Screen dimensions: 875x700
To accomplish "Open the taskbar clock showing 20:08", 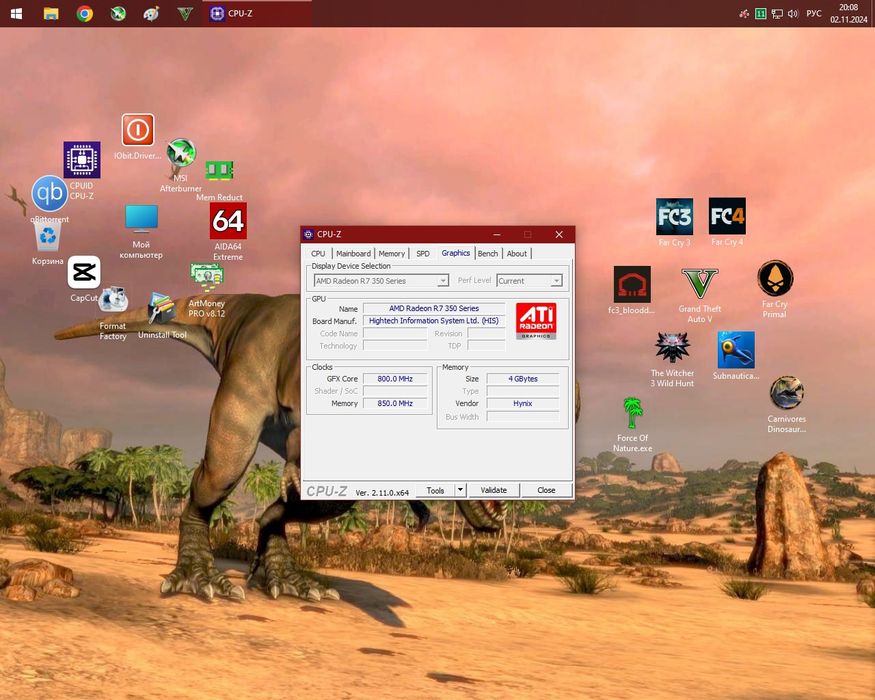I will click(x=849, y=13).
